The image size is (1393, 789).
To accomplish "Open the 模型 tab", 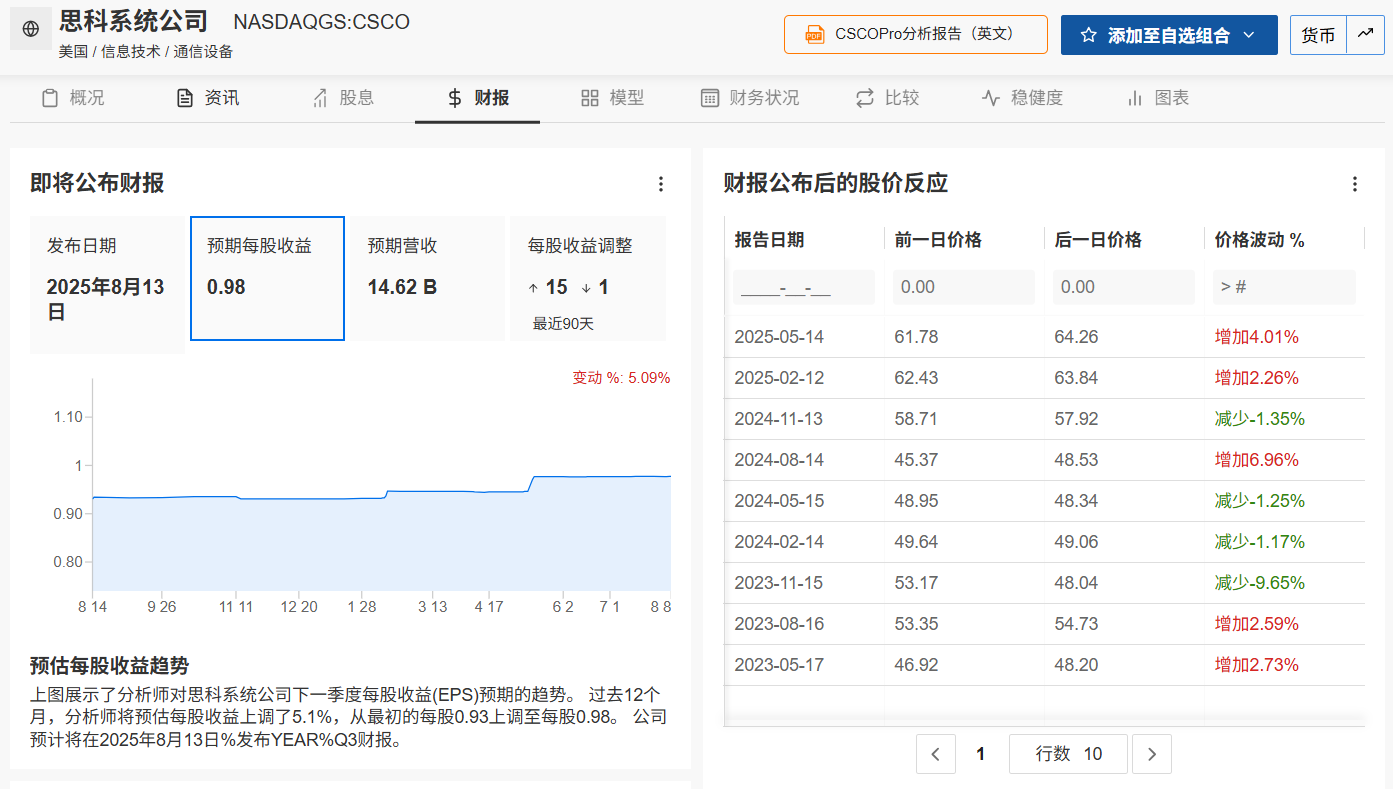I will [612, 98].
